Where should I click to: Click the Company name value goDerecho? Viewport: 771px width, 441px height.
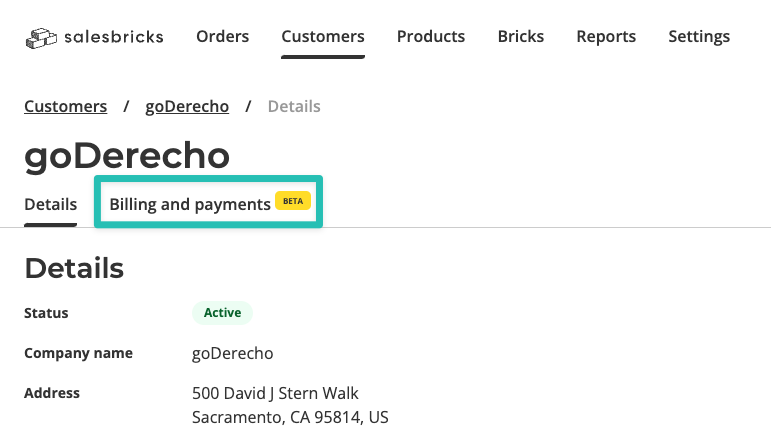233,353
